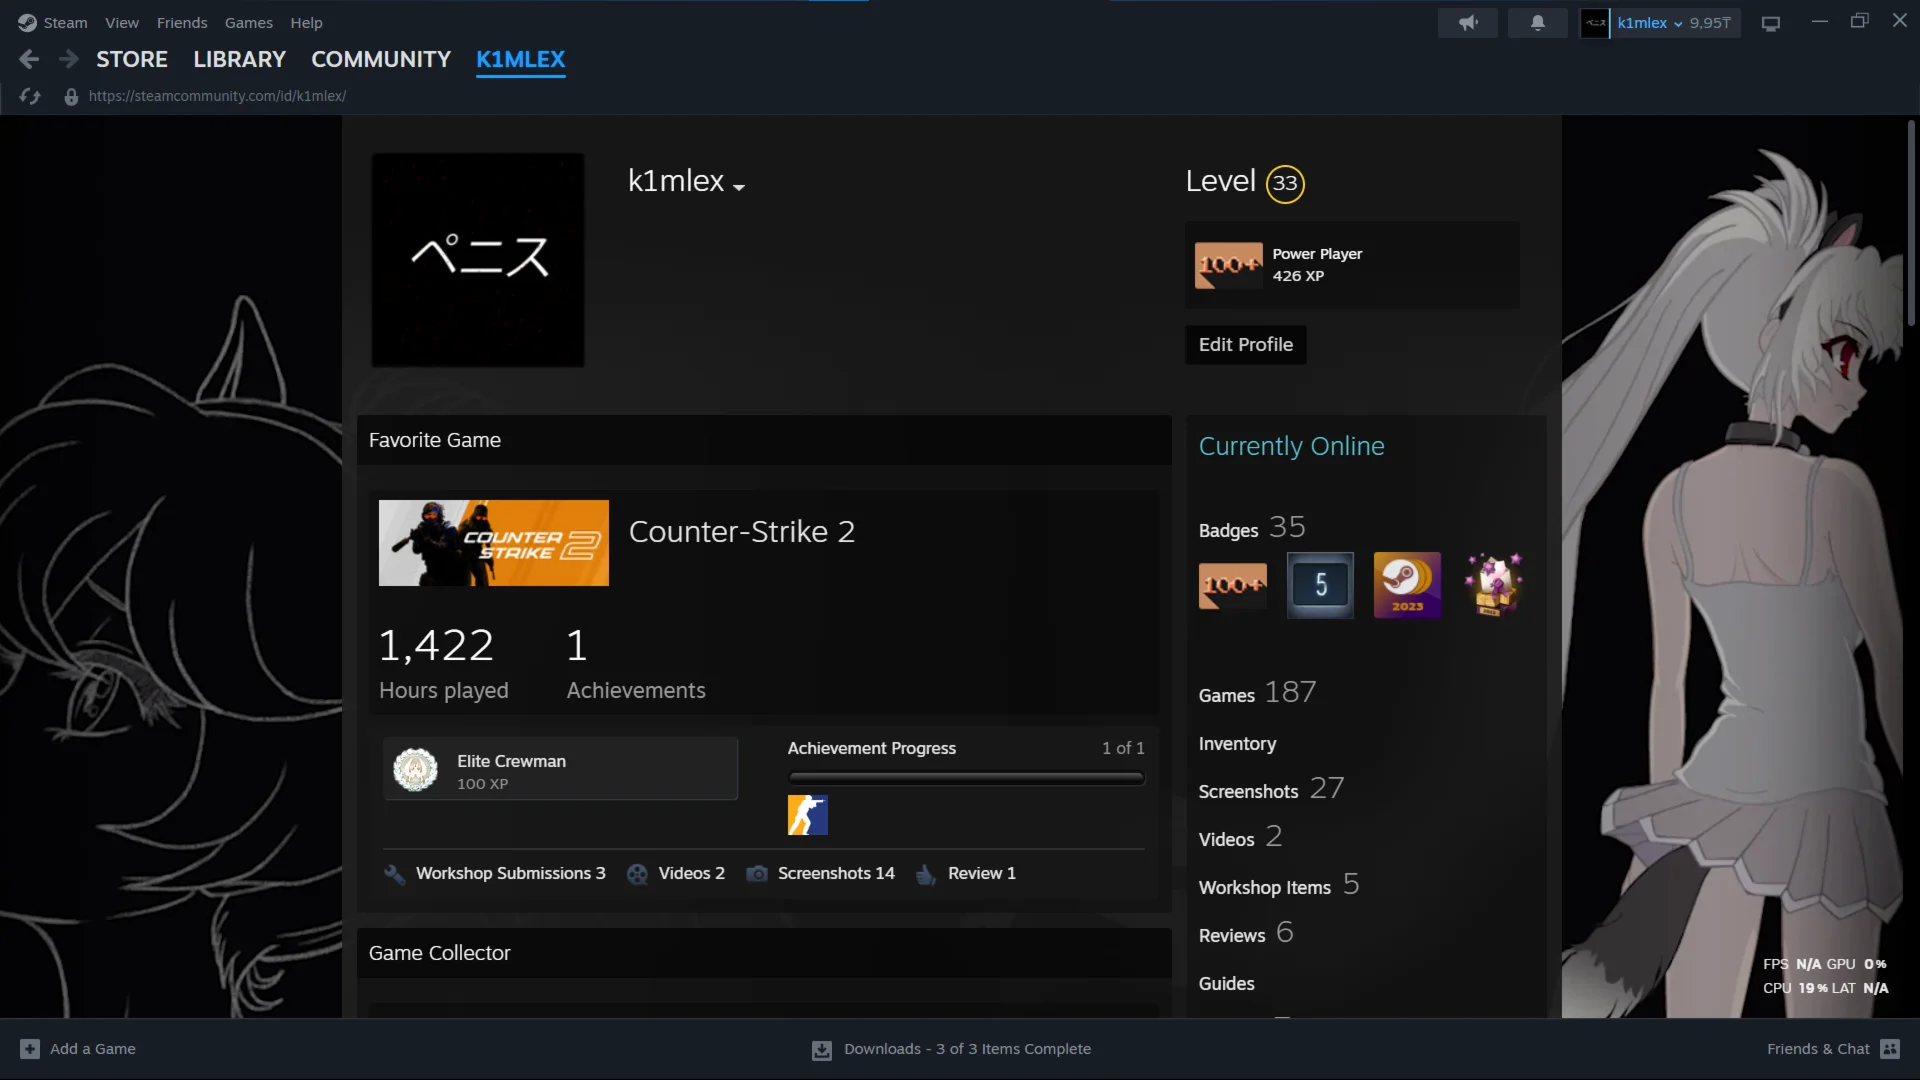The height and width of the screenshot is (1080, 1920).
Task: Click the Downloads status icon
Action: 821,1050
